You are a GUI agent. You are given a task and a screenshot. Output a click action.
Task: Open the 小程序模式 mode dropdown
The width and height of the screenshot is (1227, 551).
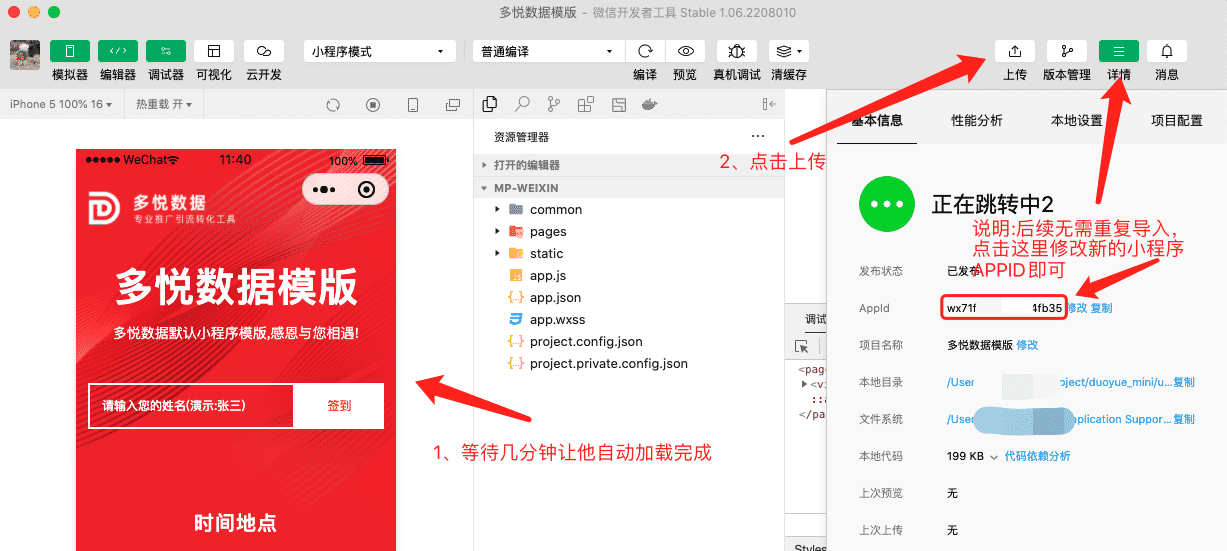tap(380, 51)
